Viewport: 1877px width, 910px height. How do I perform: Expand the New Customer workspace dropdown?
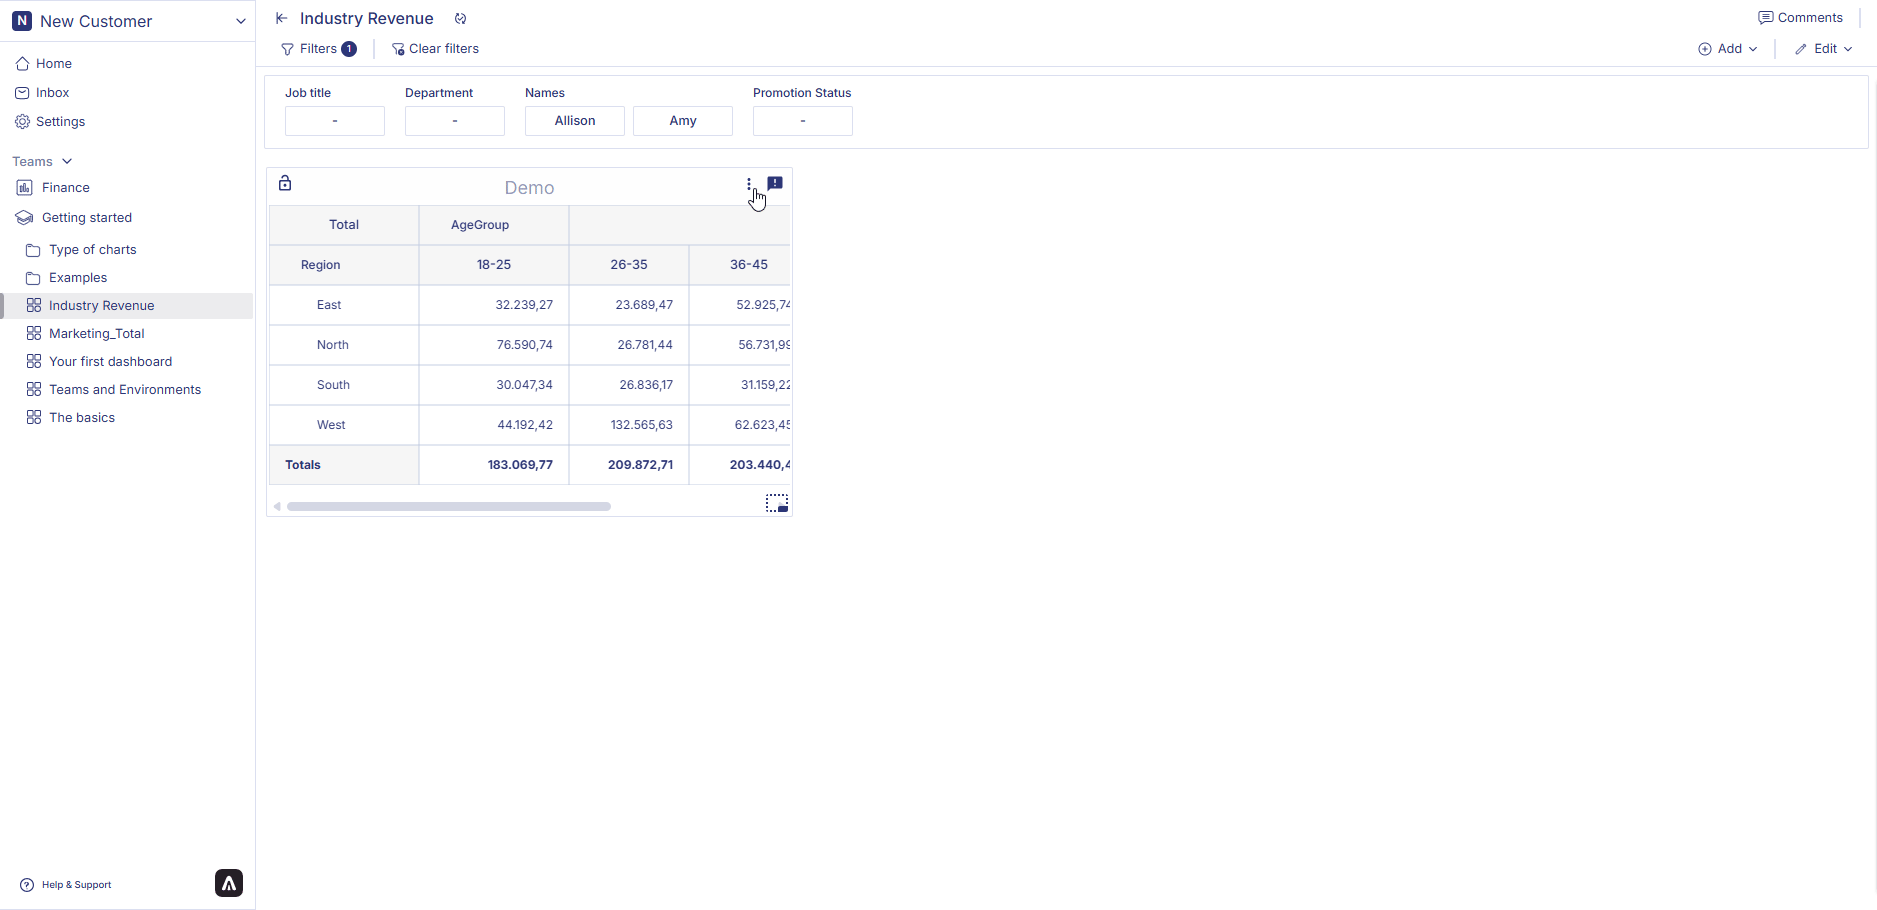240,21
